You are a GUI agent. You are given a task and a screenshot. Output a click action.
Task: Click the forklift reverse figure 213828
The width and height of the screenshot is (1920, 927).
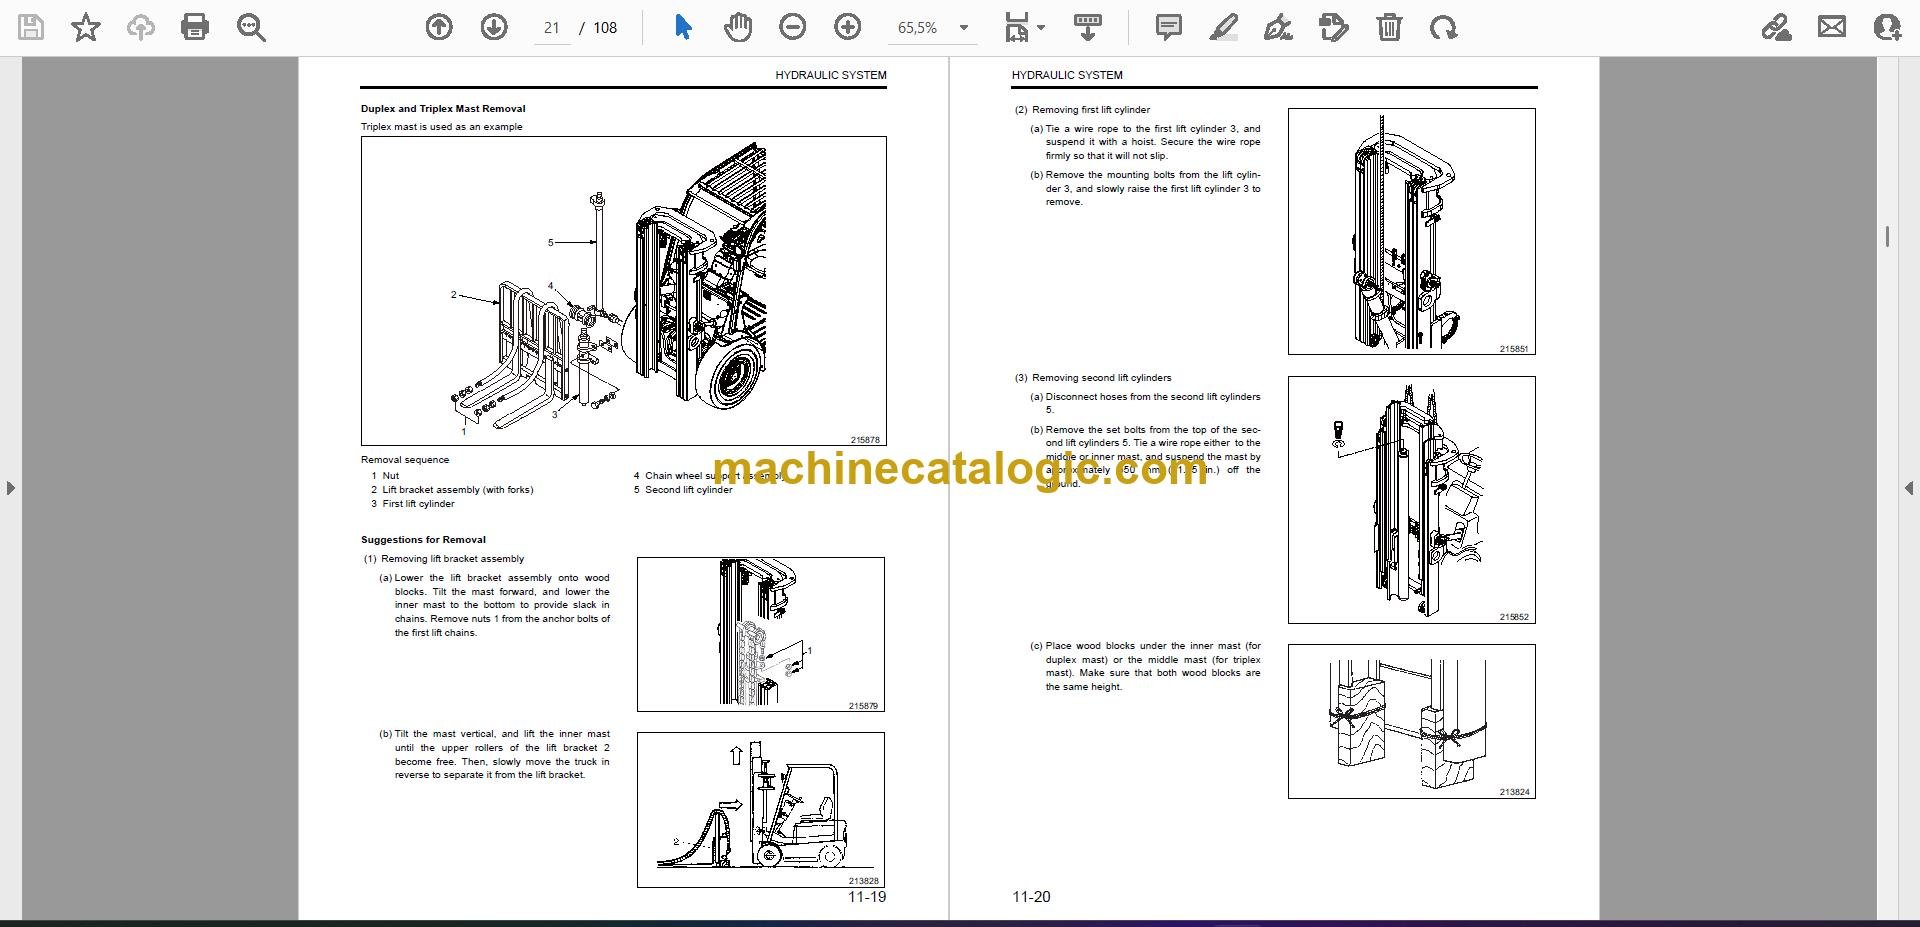tap(760, 810)
